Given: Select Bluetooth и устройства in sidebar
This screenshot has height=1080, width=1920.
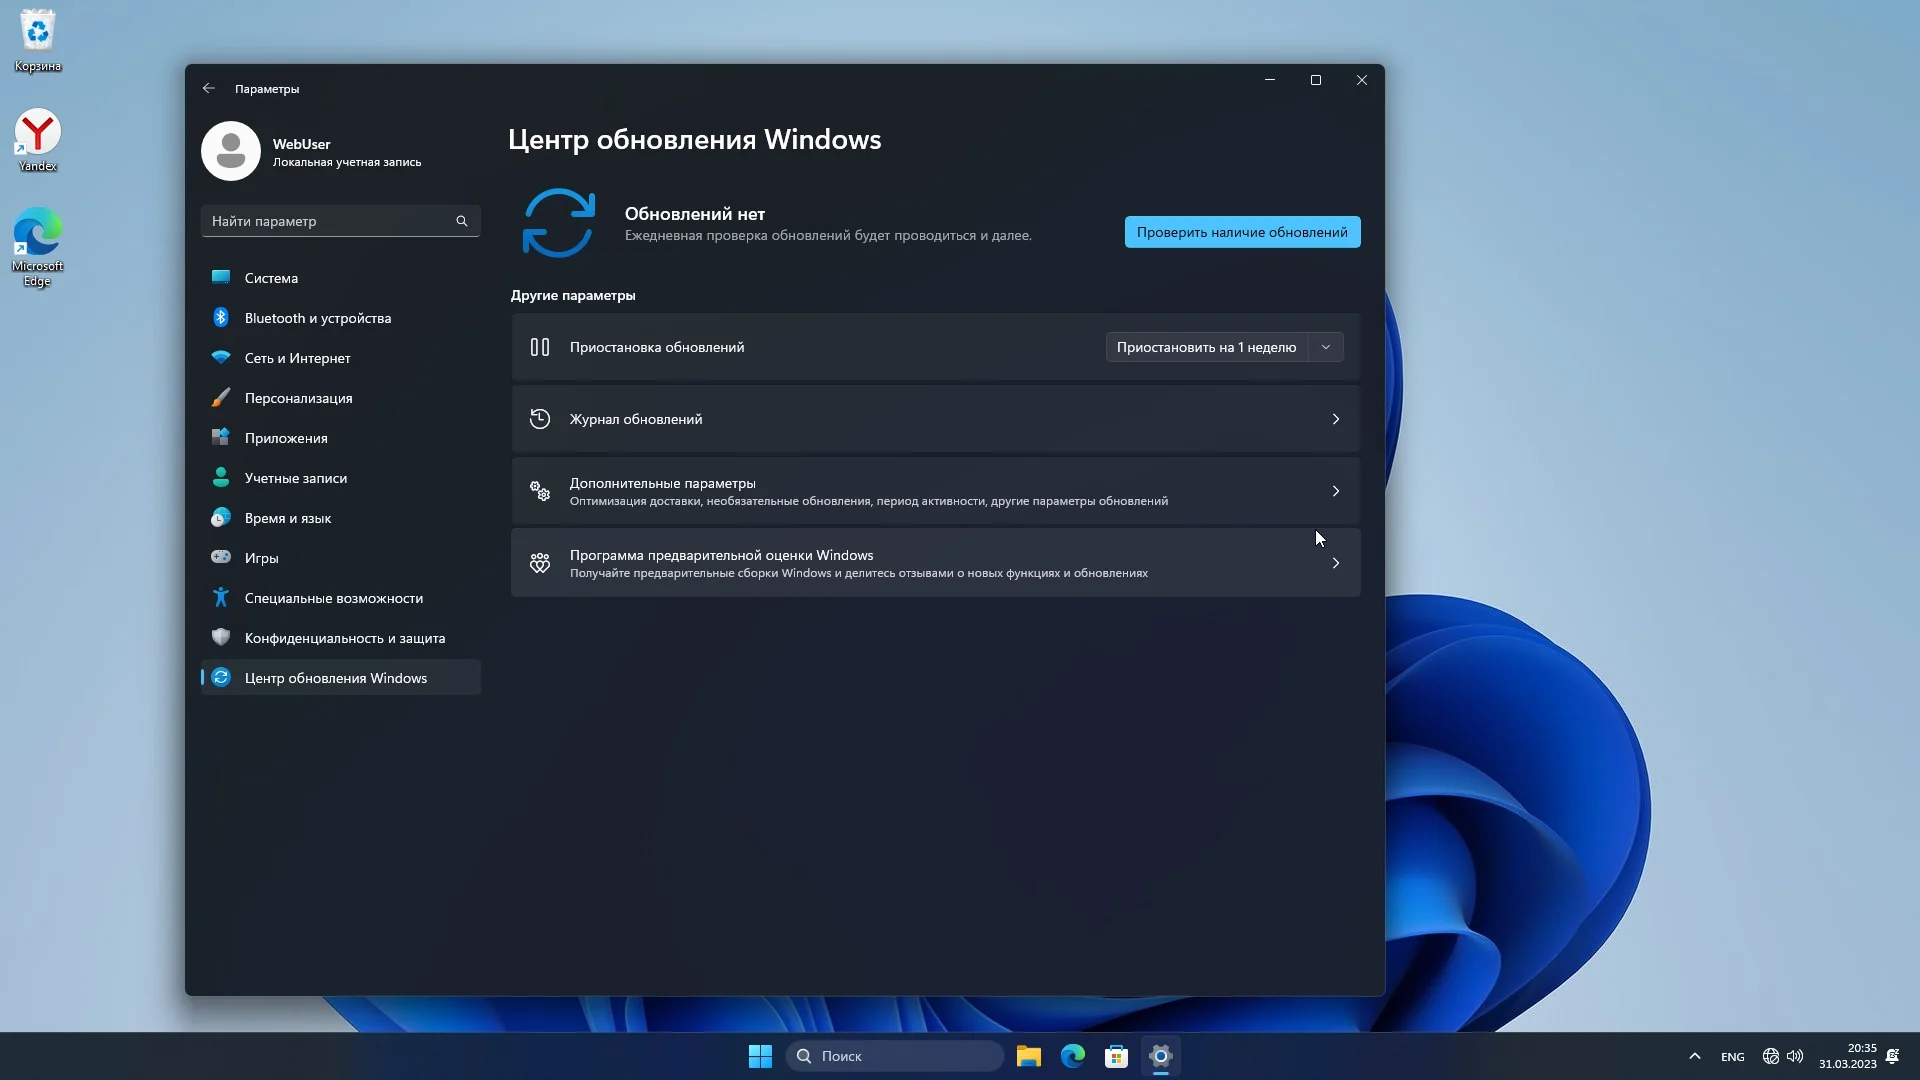Looking at the screenshot, I should click(318, 318).
